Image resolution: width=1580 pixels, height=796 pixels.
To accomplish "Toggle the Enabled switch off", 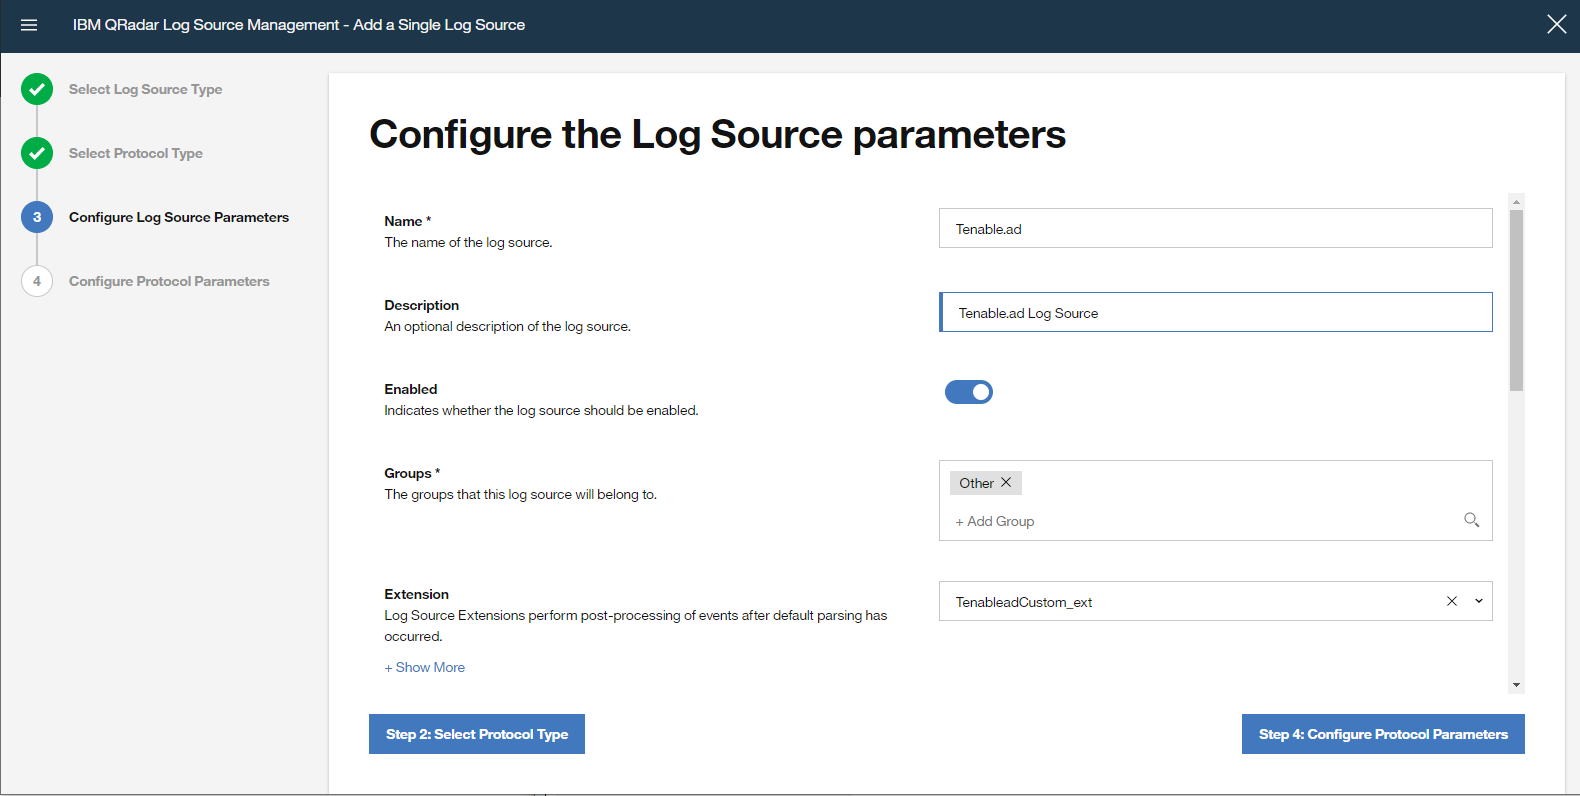I will point(968,392).
